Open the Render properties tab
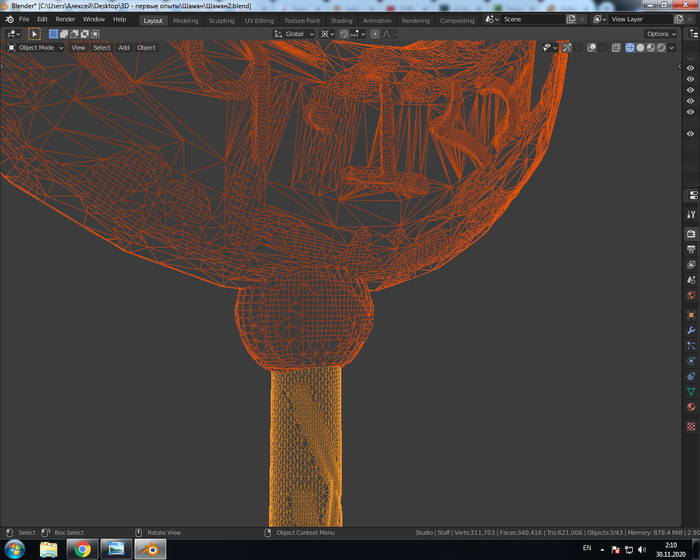 (691, 232)
